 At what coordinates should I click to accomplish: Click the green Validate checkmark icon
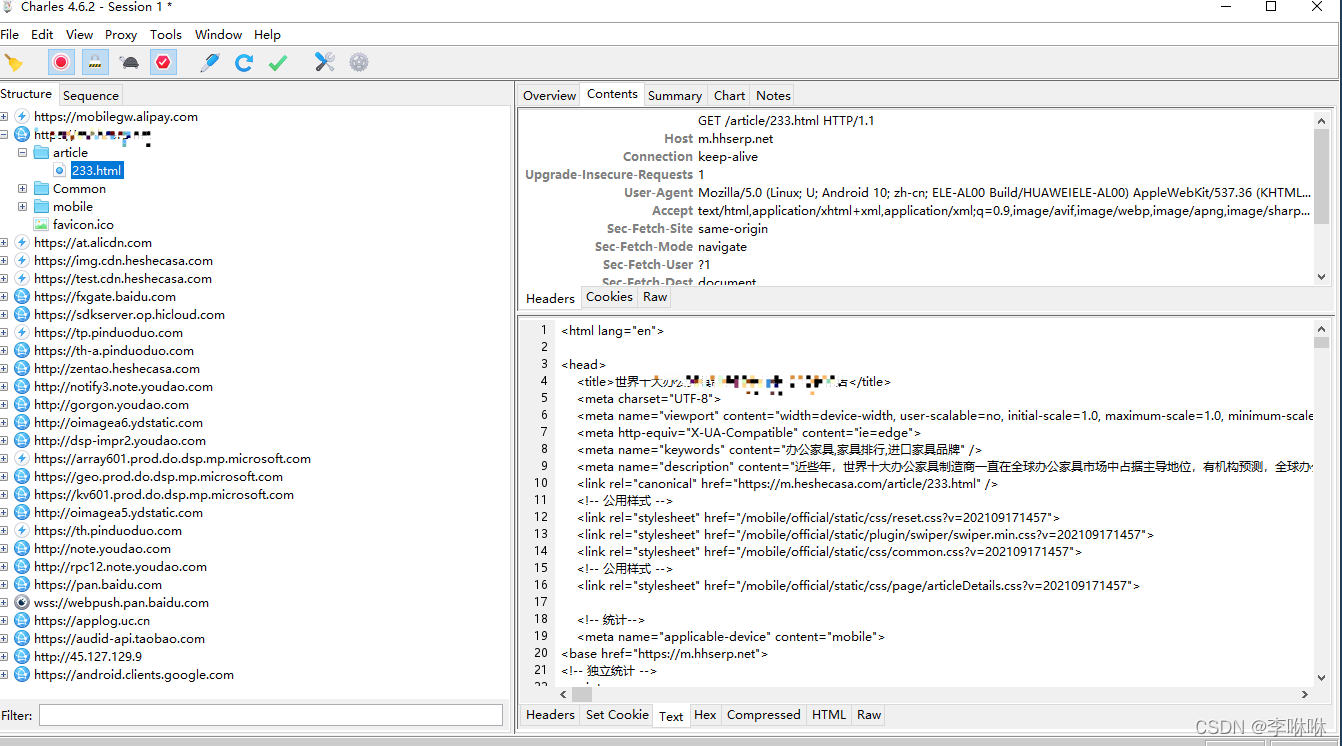pos(278,63)
